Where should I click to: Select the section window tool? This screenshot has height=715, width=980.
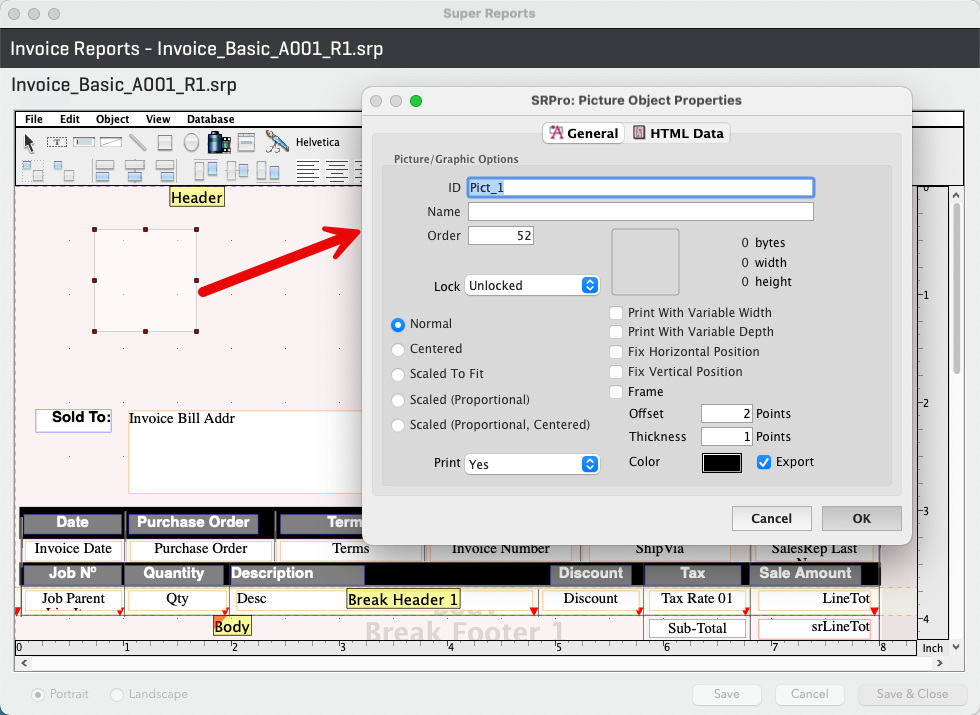point(247,142)
